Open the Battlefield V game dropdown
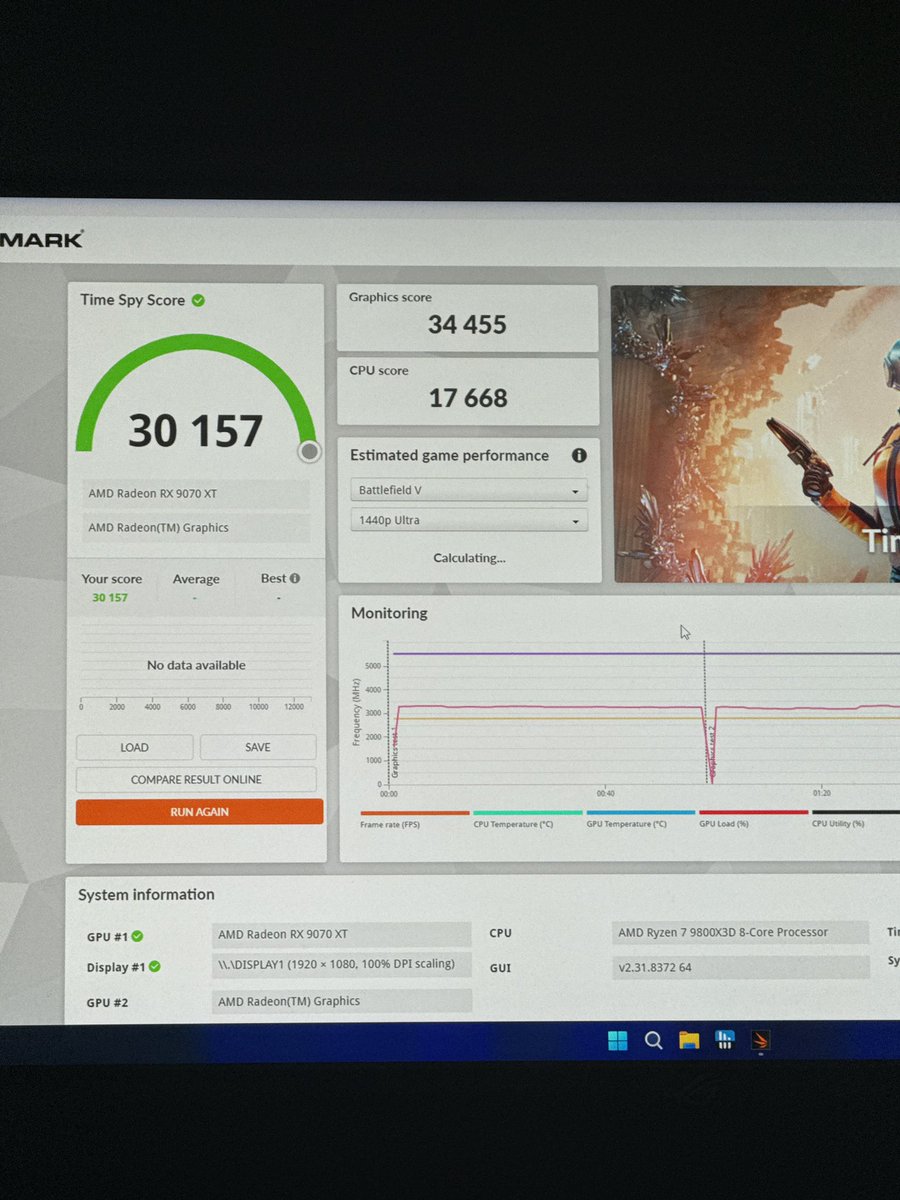The width and height of the screenshot is (900, 1200). click(x=469, y=491)
